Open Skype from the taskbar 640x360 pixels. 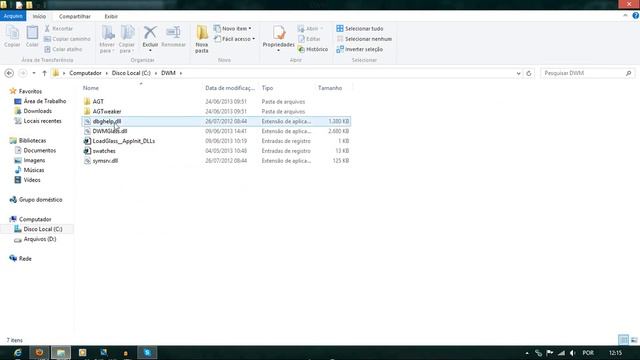[147, 353]
